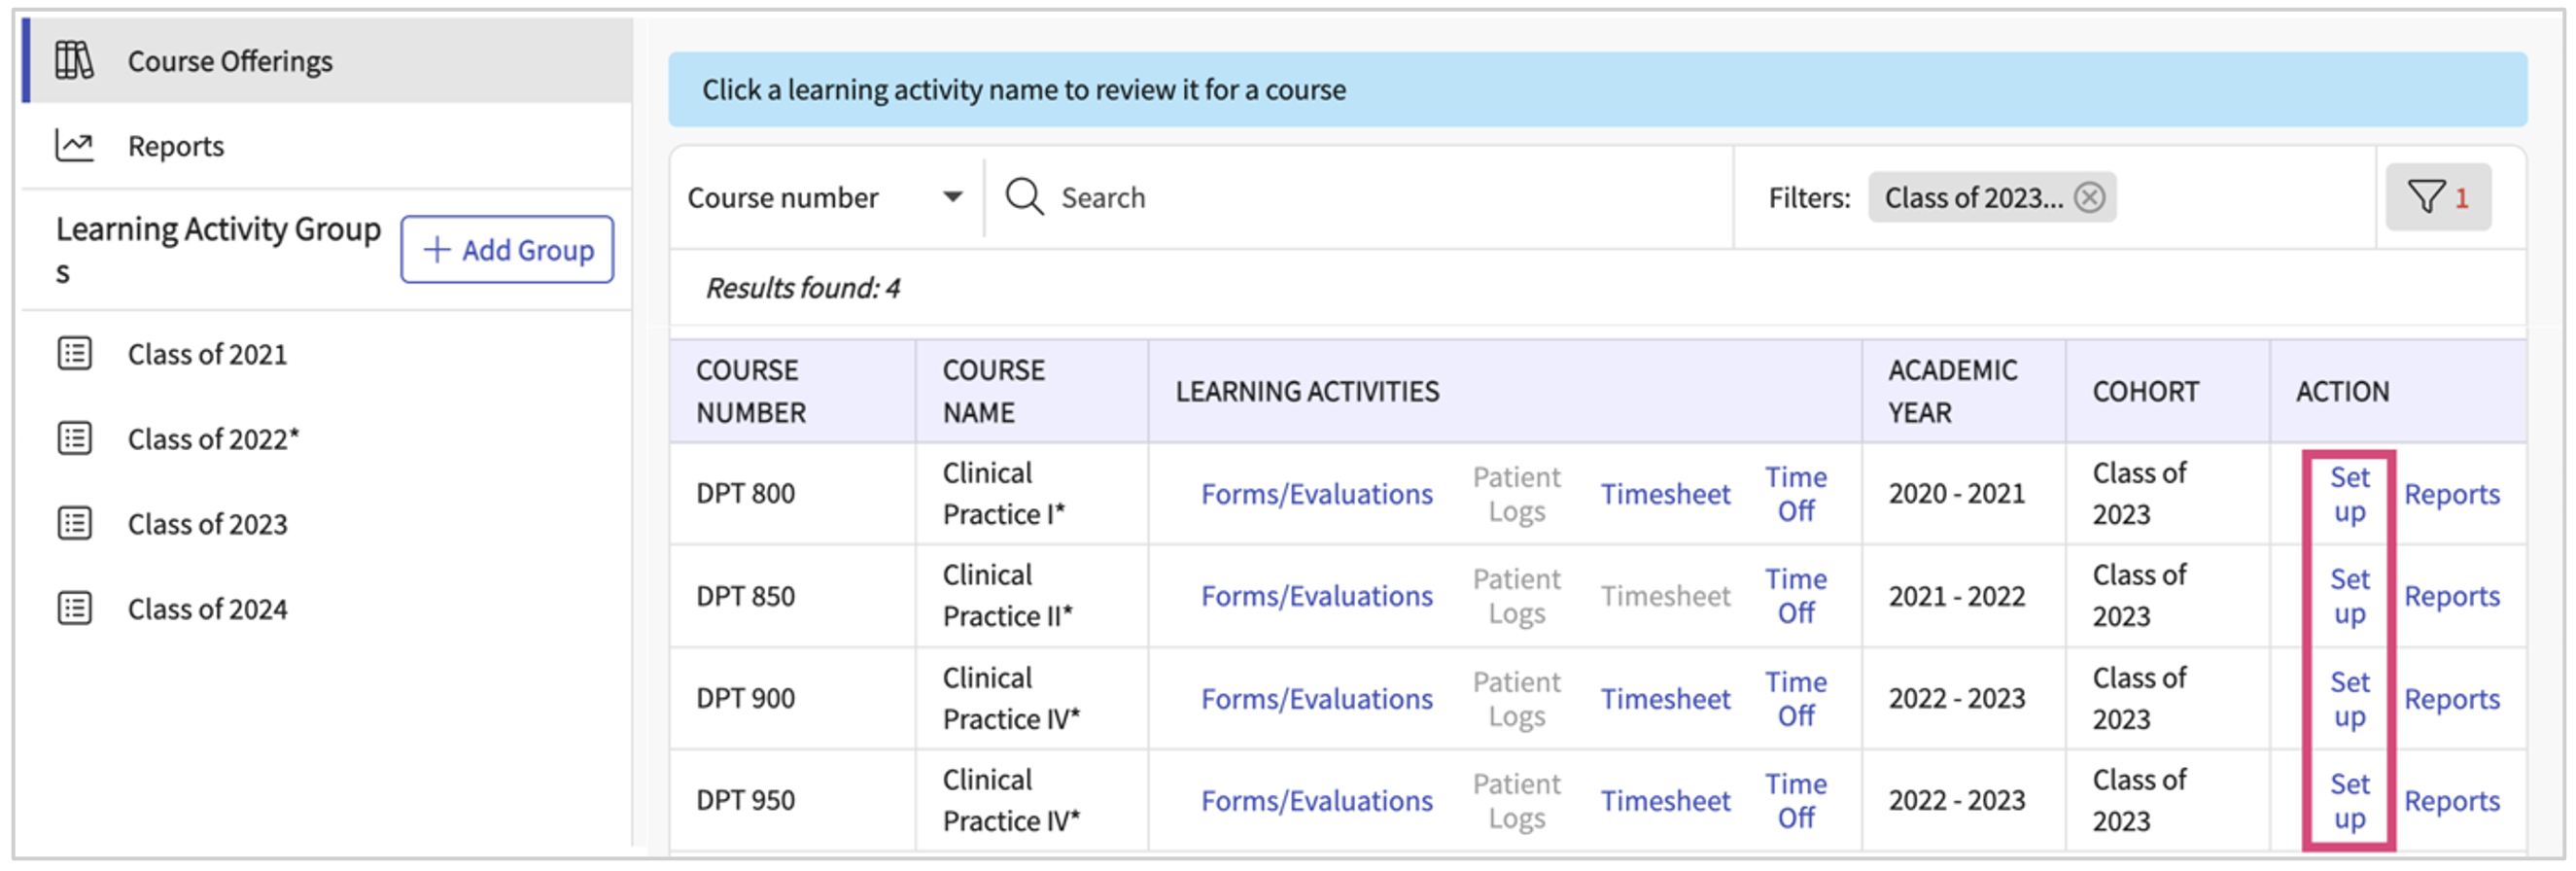The width and height of the screenshot is (2576, 871).
Task: Open Reports in the left sidebar
Action: (176, 146)
